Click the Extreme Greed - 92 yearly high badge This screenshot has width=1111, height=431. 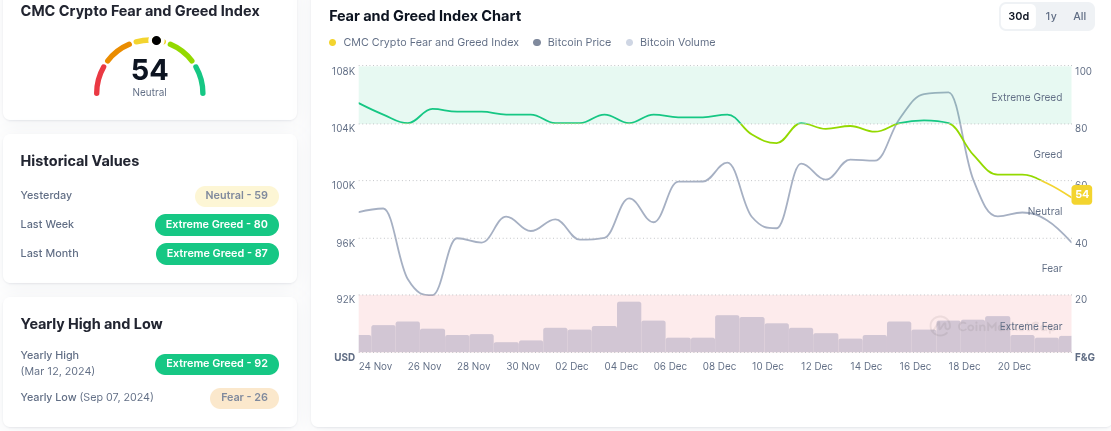click(217, 364)
